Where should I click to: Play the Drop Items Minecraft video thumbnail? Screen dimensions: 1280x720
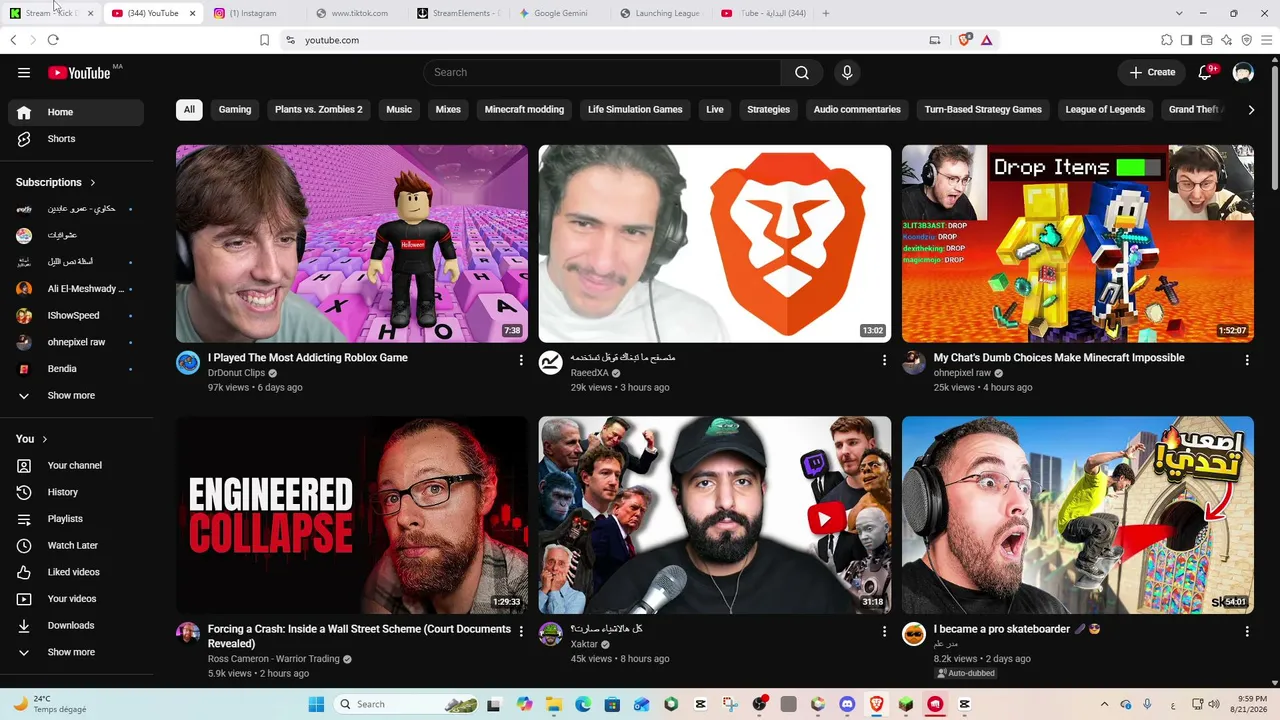[1078, 244]
